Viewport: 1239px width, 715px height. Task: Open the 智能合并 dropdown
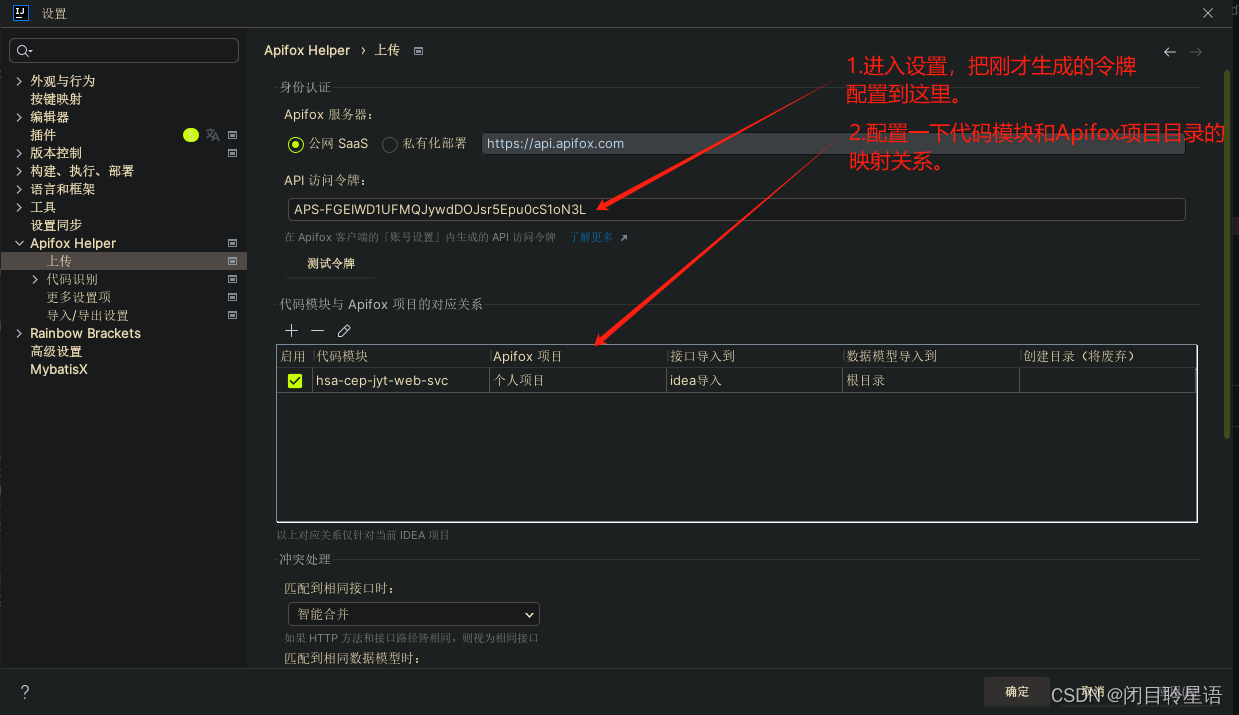tap(413, 614)
